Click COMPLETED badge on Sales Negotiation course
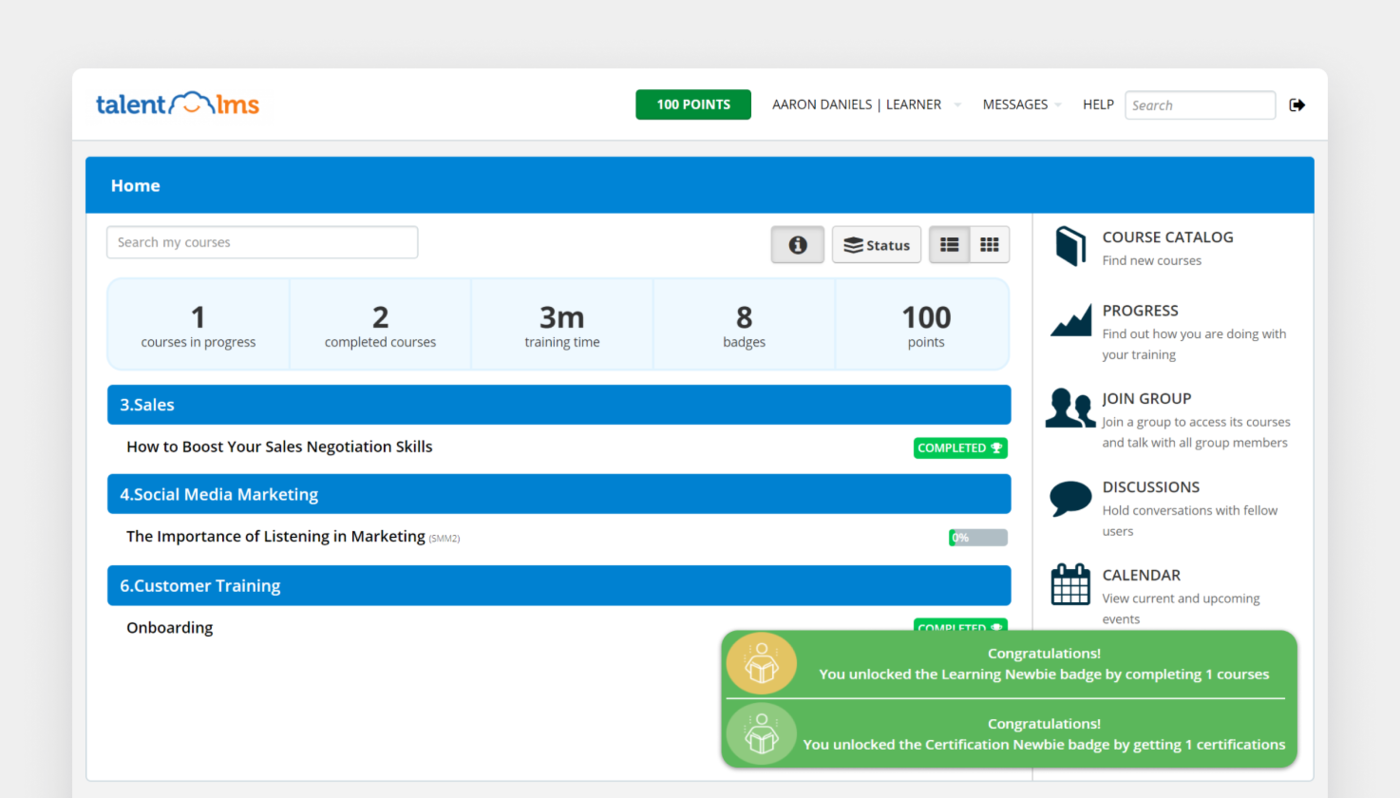Screen dimensions: 1400x798 (960, 448)
